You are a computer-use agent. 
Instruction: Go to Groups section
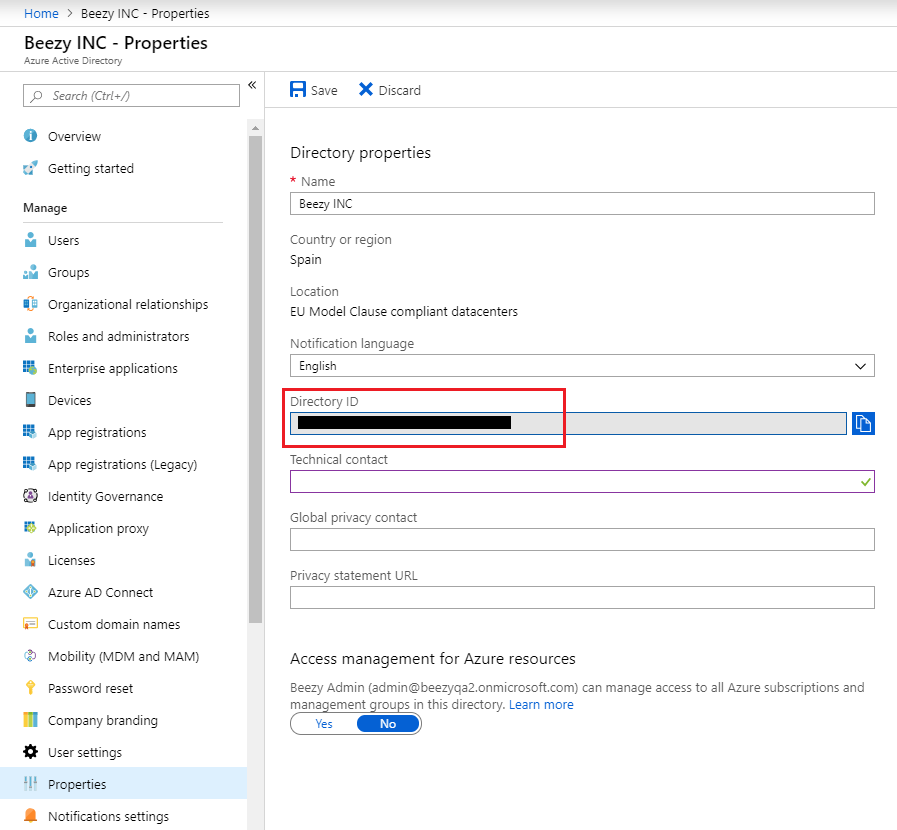click(69, 272)
